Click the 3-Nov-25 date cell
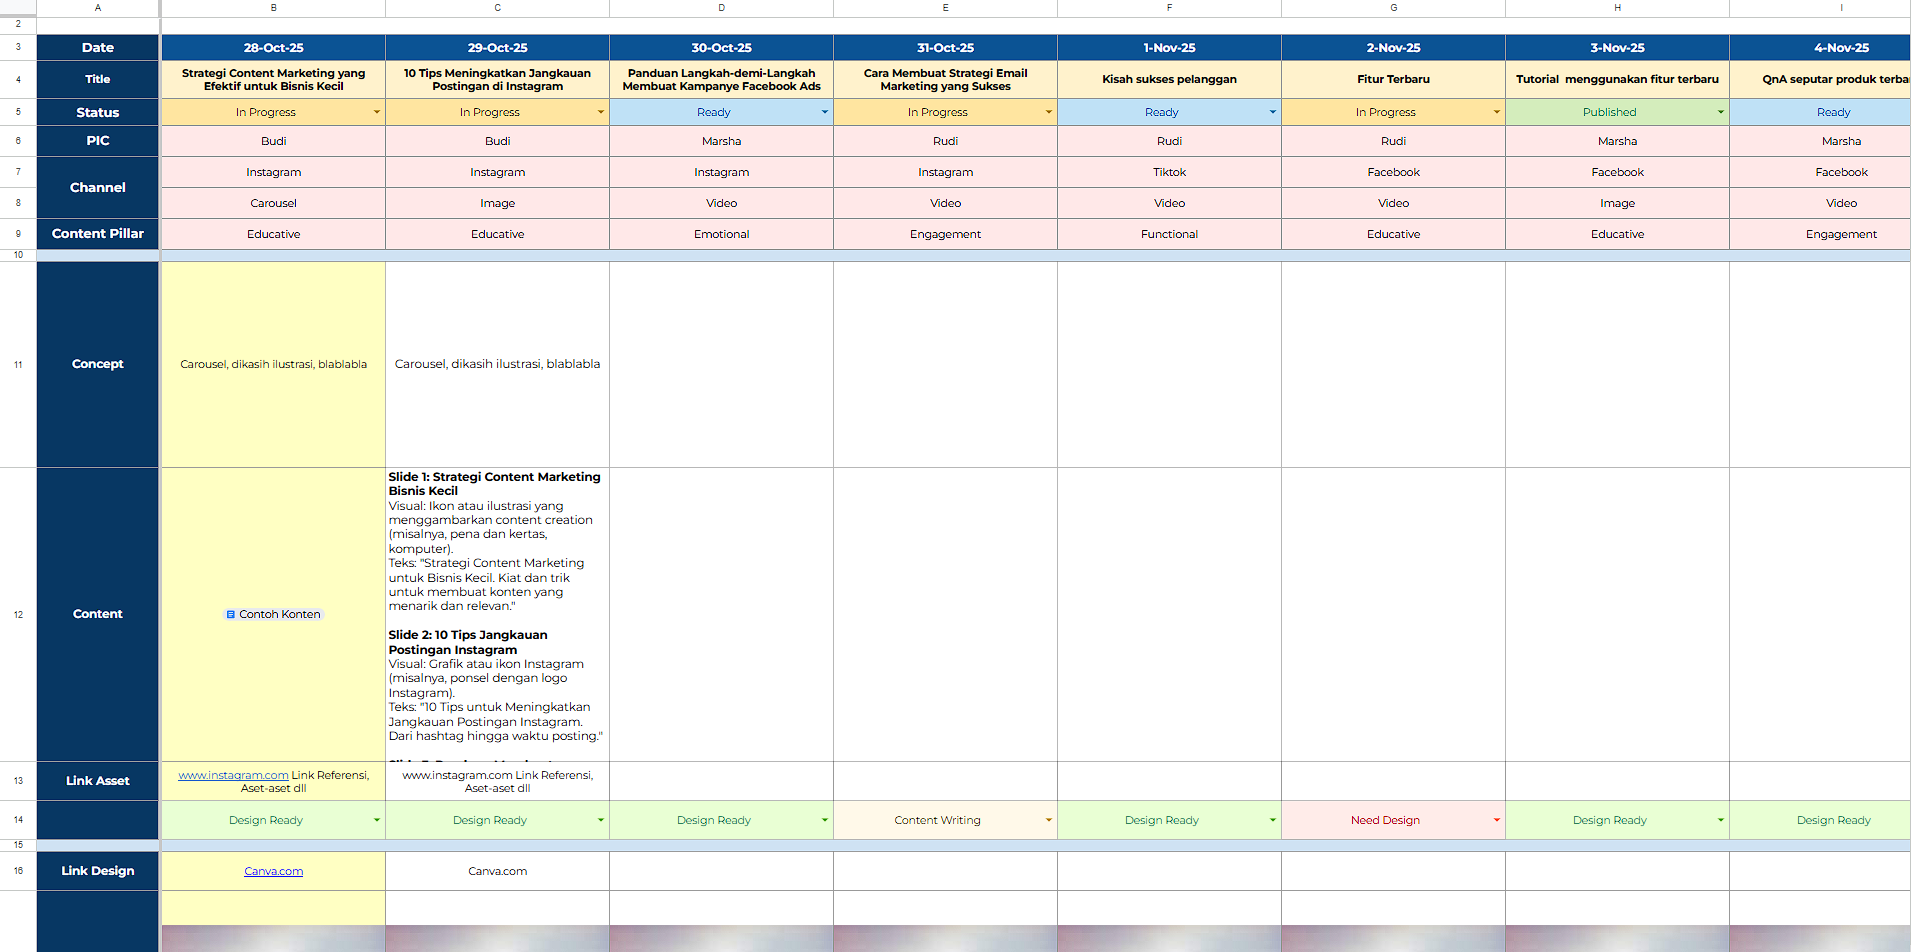Image resolution: width=1911 pixels, height=952 pixels. 1617,47
